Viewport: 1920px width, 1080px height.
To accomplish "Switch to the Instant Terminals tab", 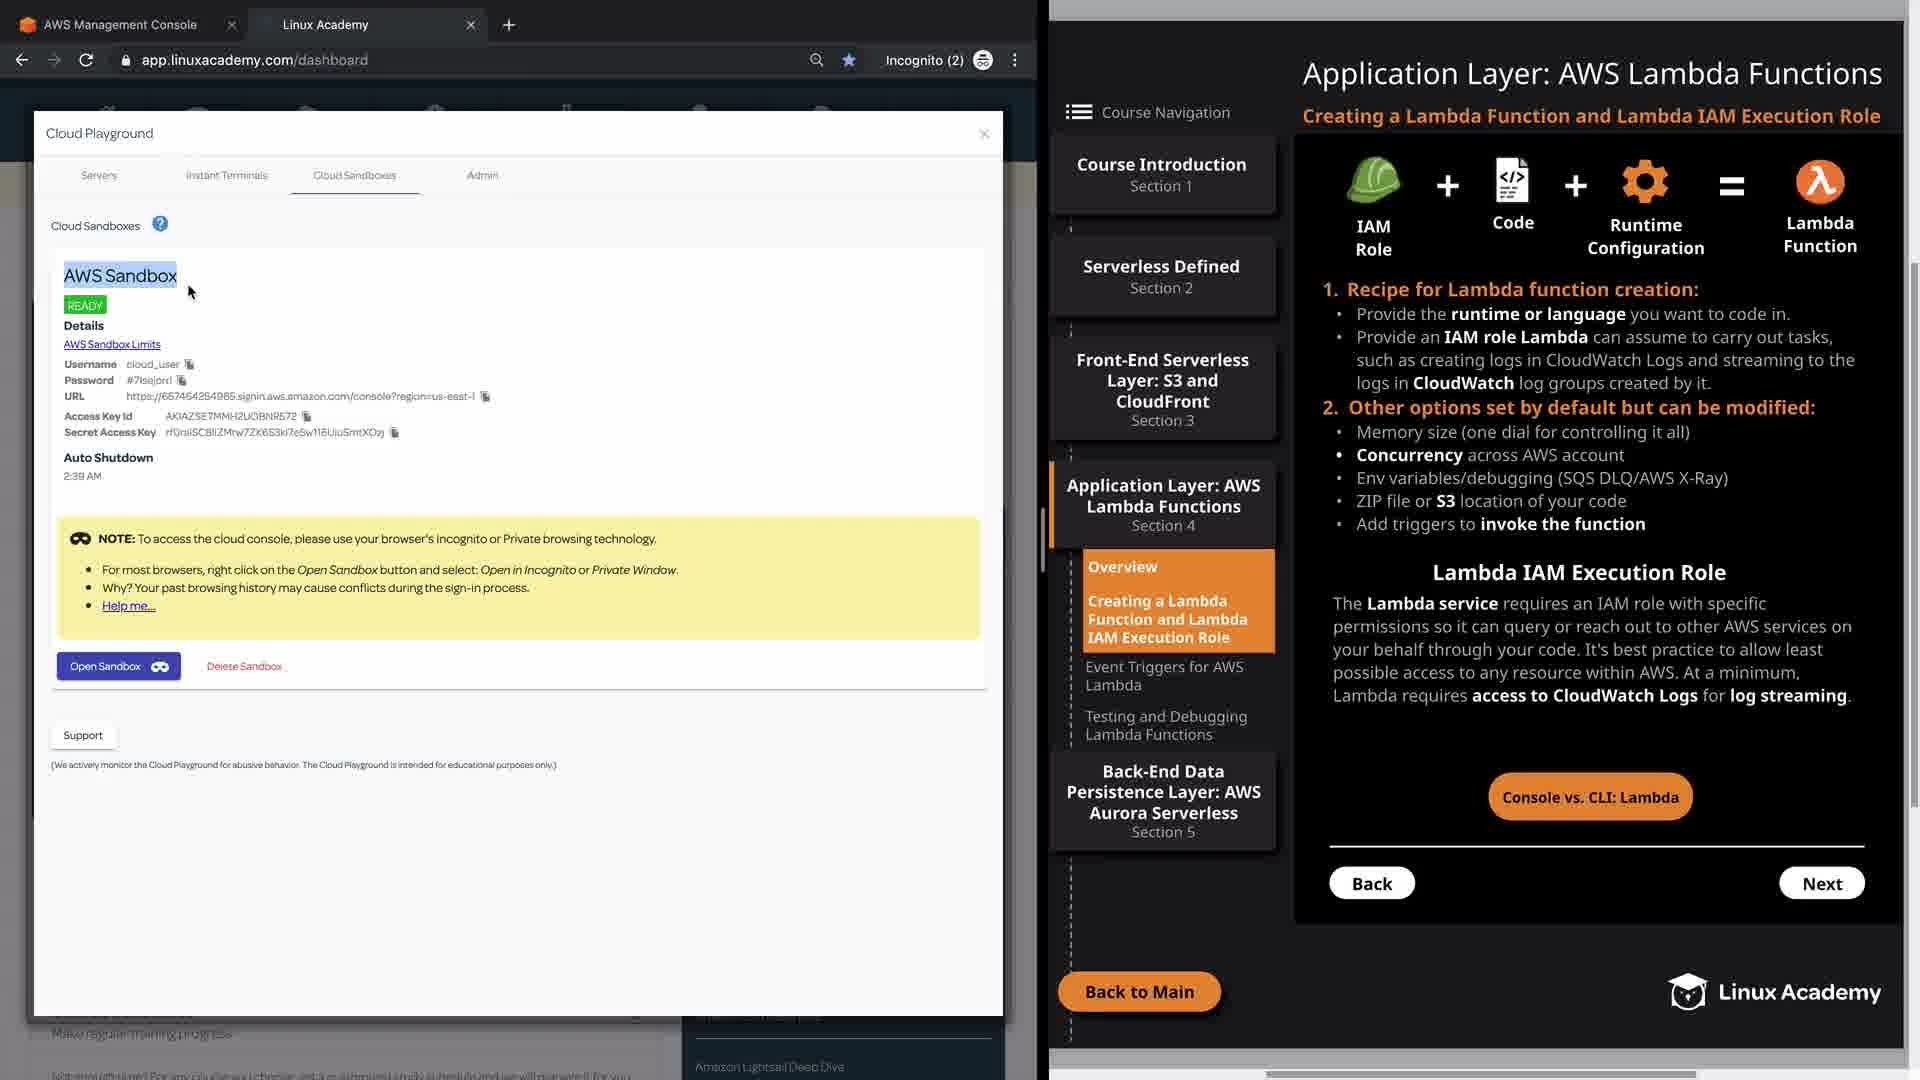I will [226, 175].
